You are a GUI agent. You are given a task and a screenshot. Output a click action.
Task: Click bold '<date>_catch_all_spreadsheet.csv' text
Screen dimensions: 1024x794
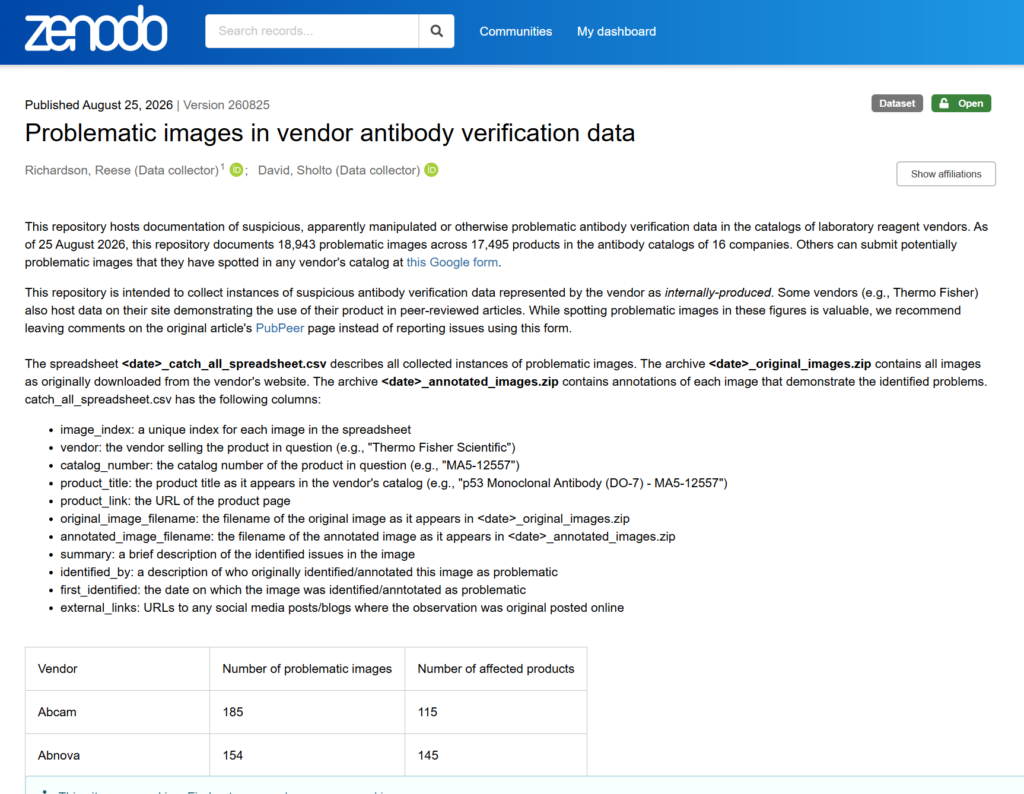click(x=224, y=364)
